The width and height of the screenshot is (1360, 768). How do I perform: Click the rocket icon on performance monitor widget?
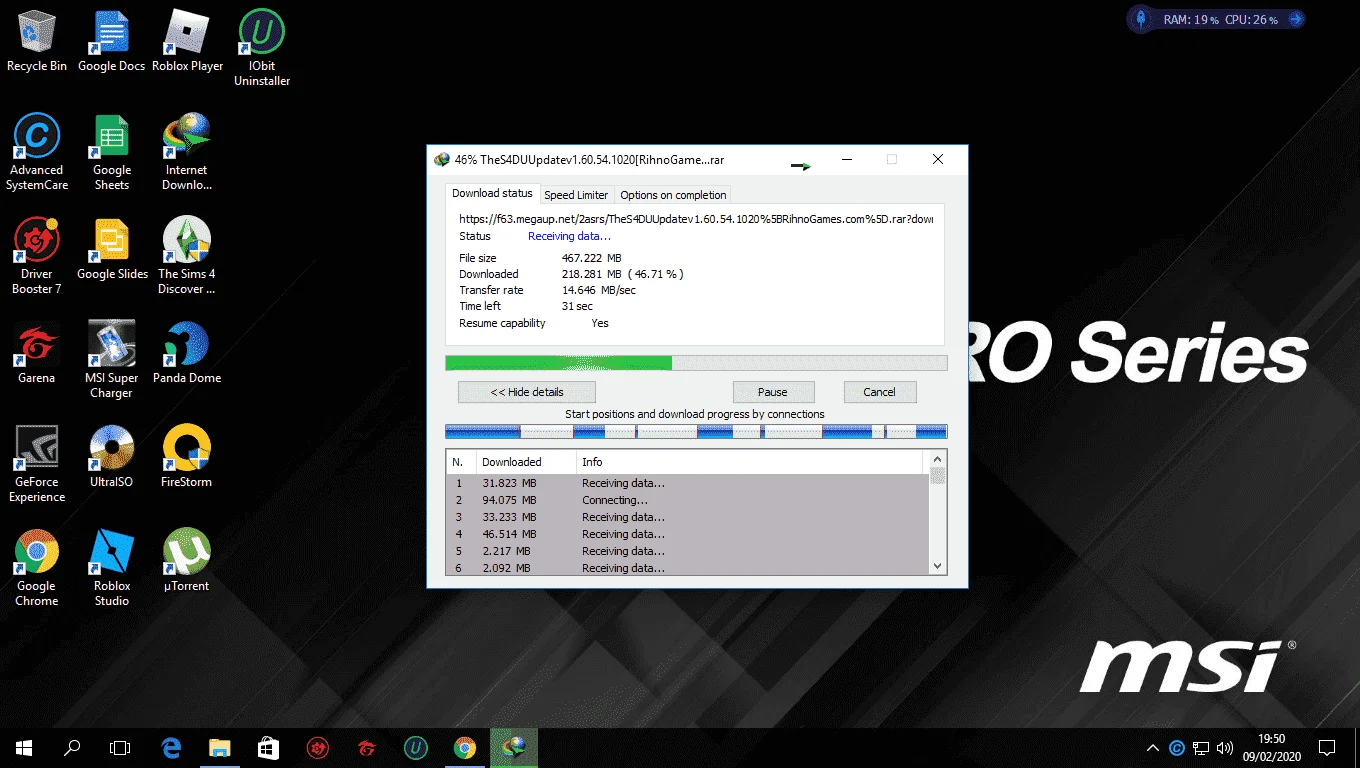point(1142,19)
